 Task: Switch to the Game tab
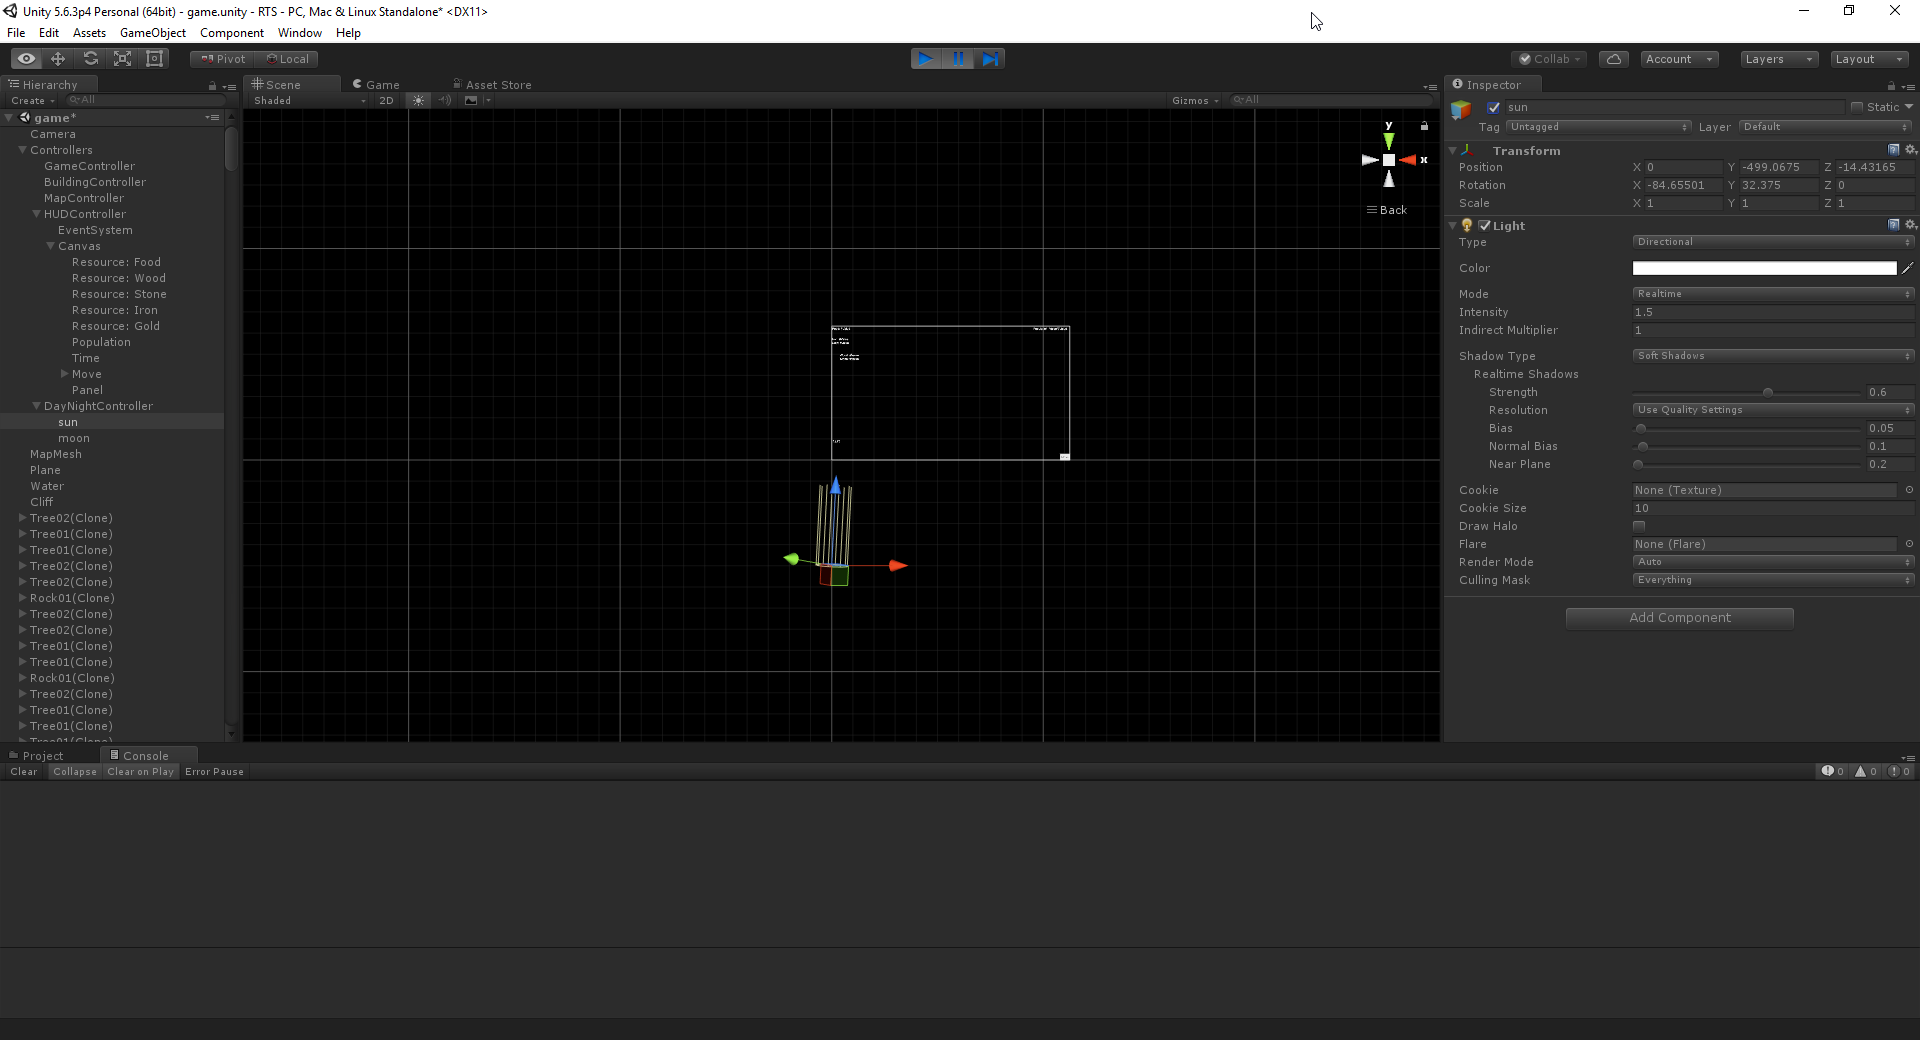point(376,85)
